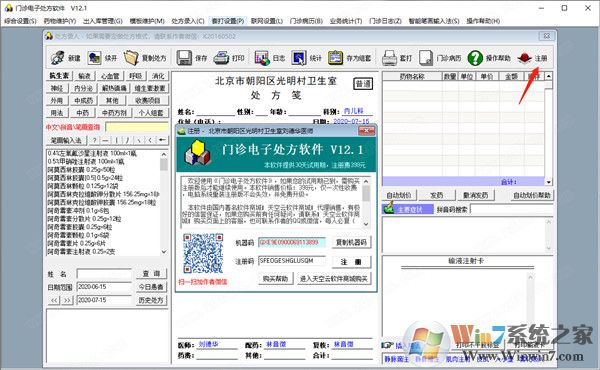Select the 呼吸 drug category
Screen dimensions: 600x370
[136, 76]
